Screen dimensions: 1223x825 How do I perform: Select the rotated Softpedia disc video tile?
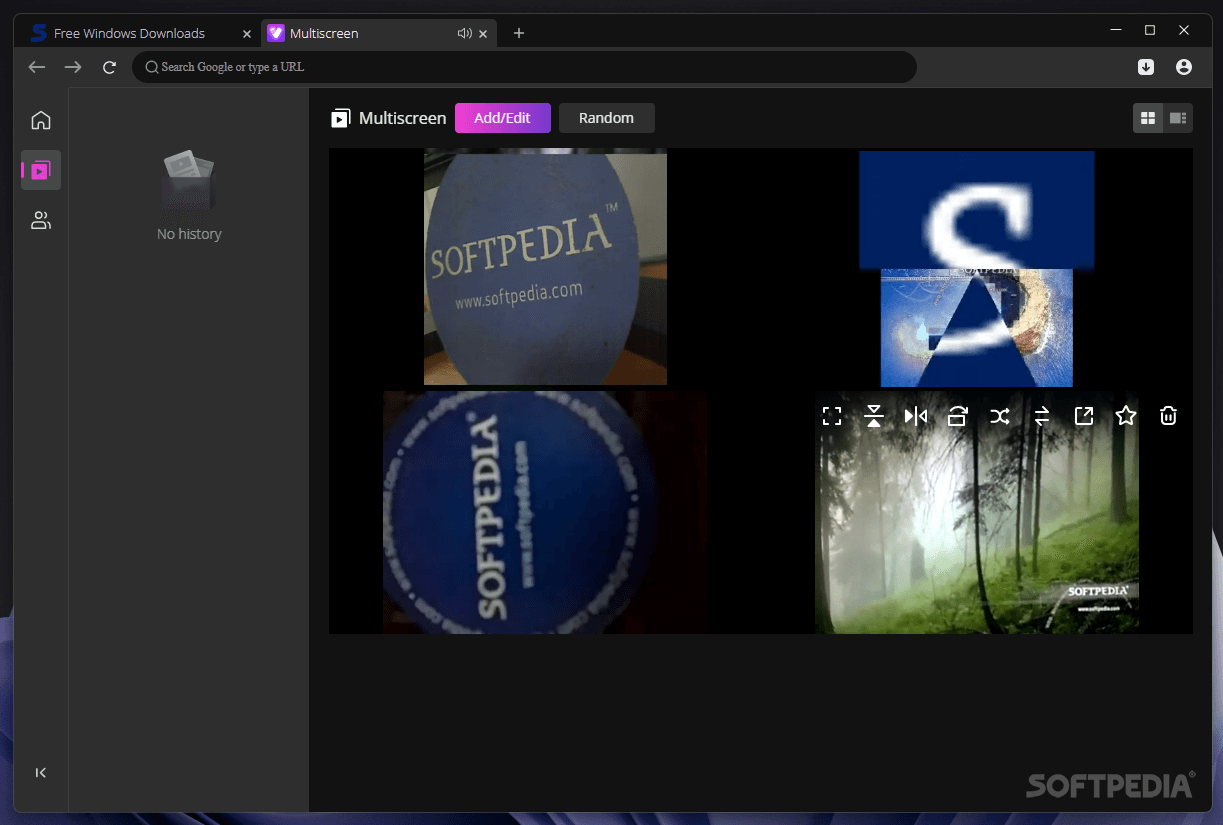point(545,512)
